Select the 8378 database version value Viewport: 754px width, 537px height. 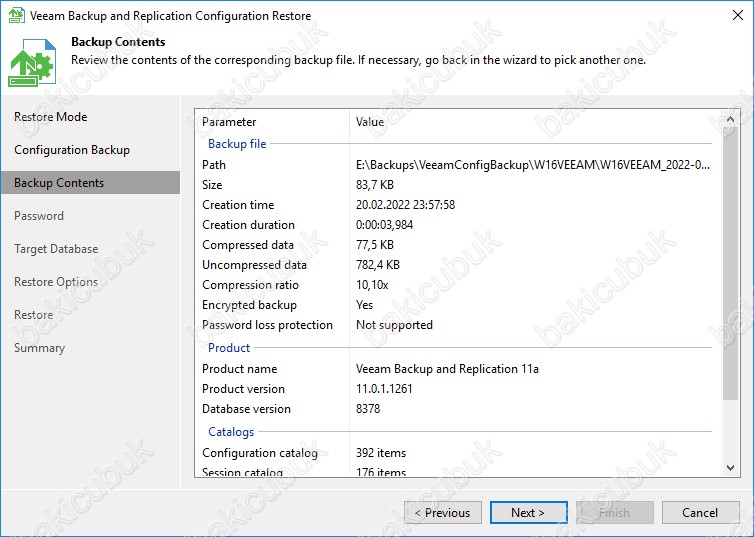point(368,409)
